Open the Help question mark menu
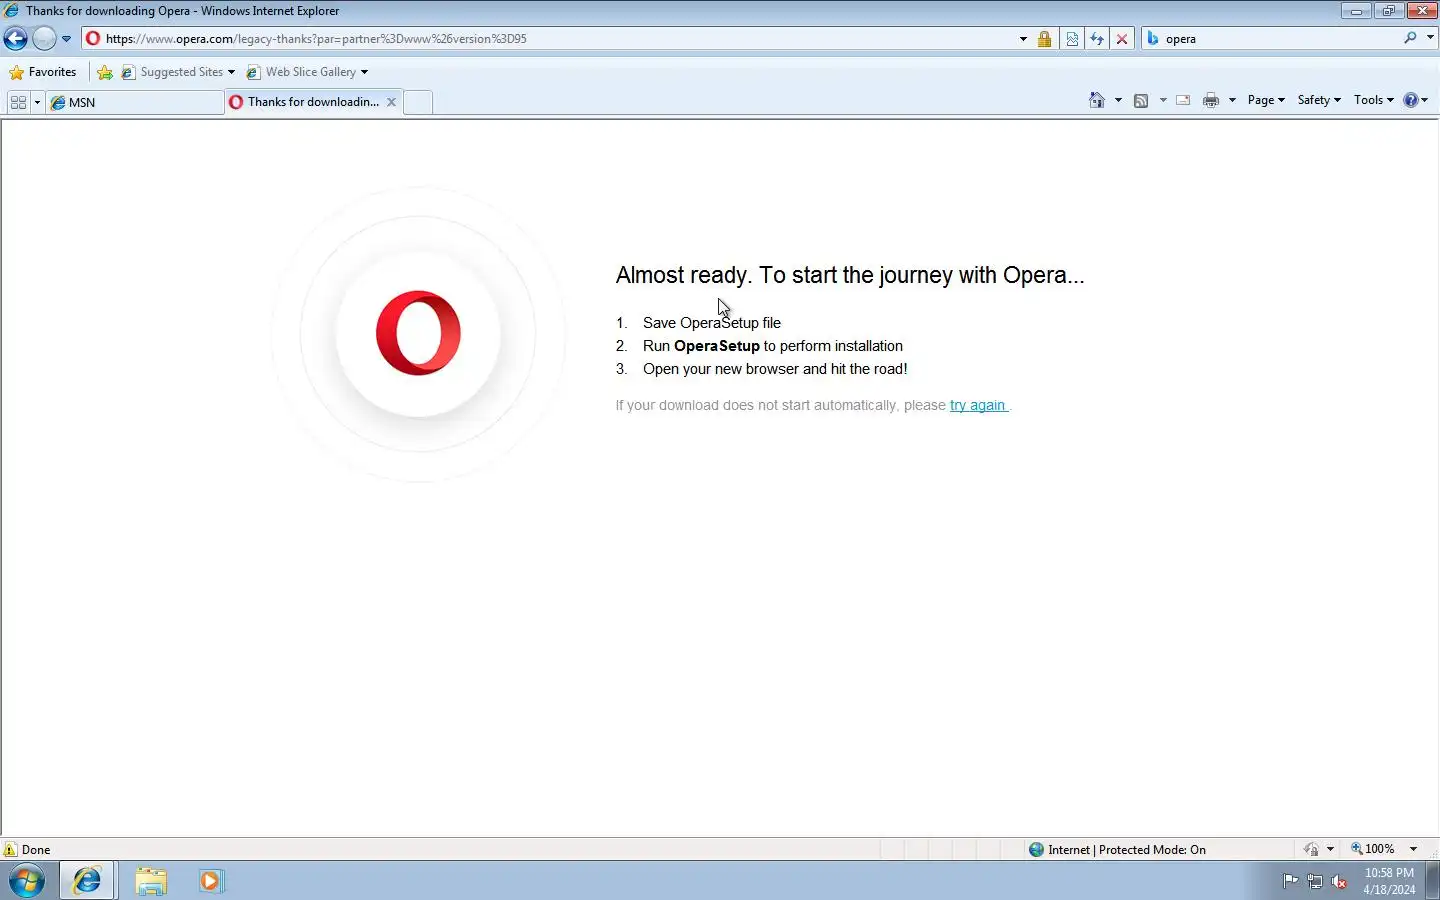The image size is (1440, 900). [1415, 100]
